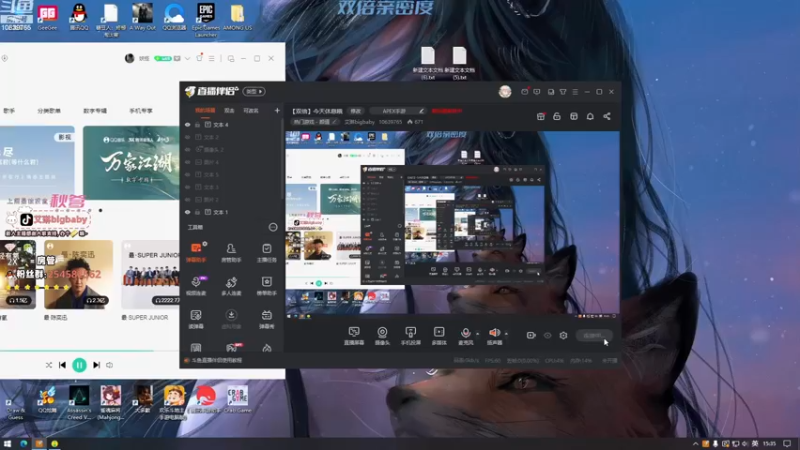
Task: Open the 分类歌单 tab in QQ Music
Action: [49, 111]
